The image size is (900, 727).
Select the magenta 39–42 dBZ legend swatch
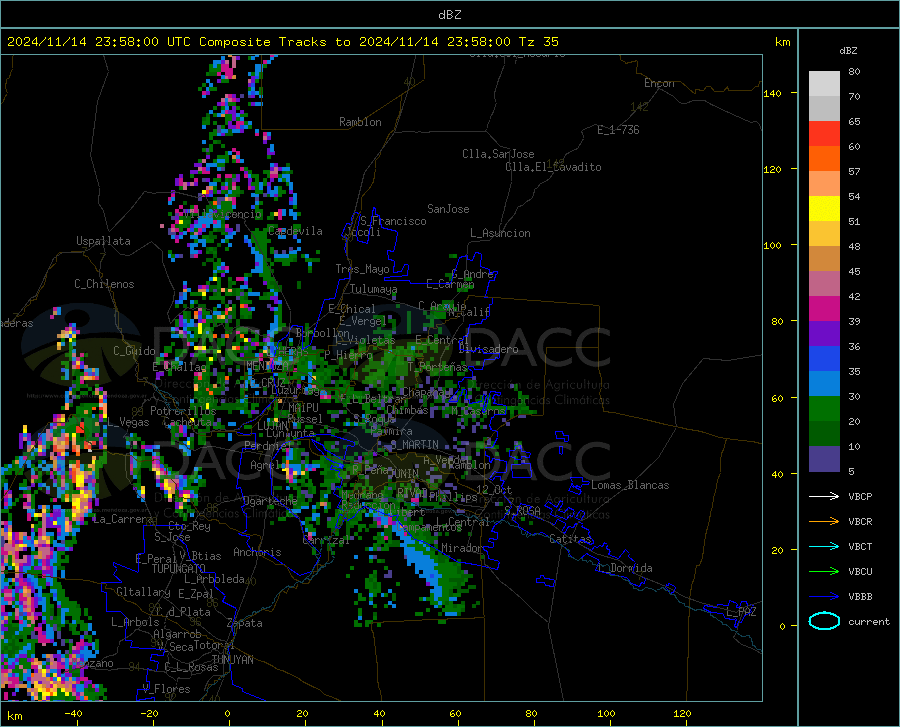pos(824,309)
